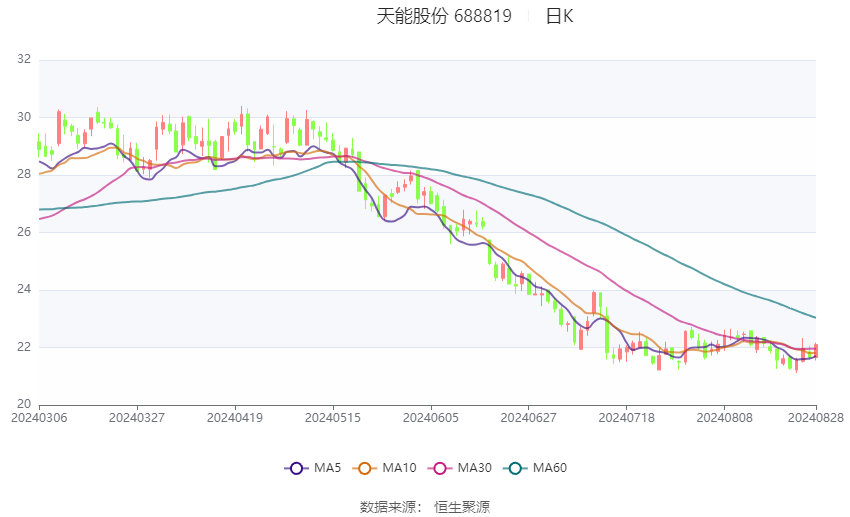Click the 日K label in title
The height and width of the screenshot is (517, 850).
coord(559,16)
